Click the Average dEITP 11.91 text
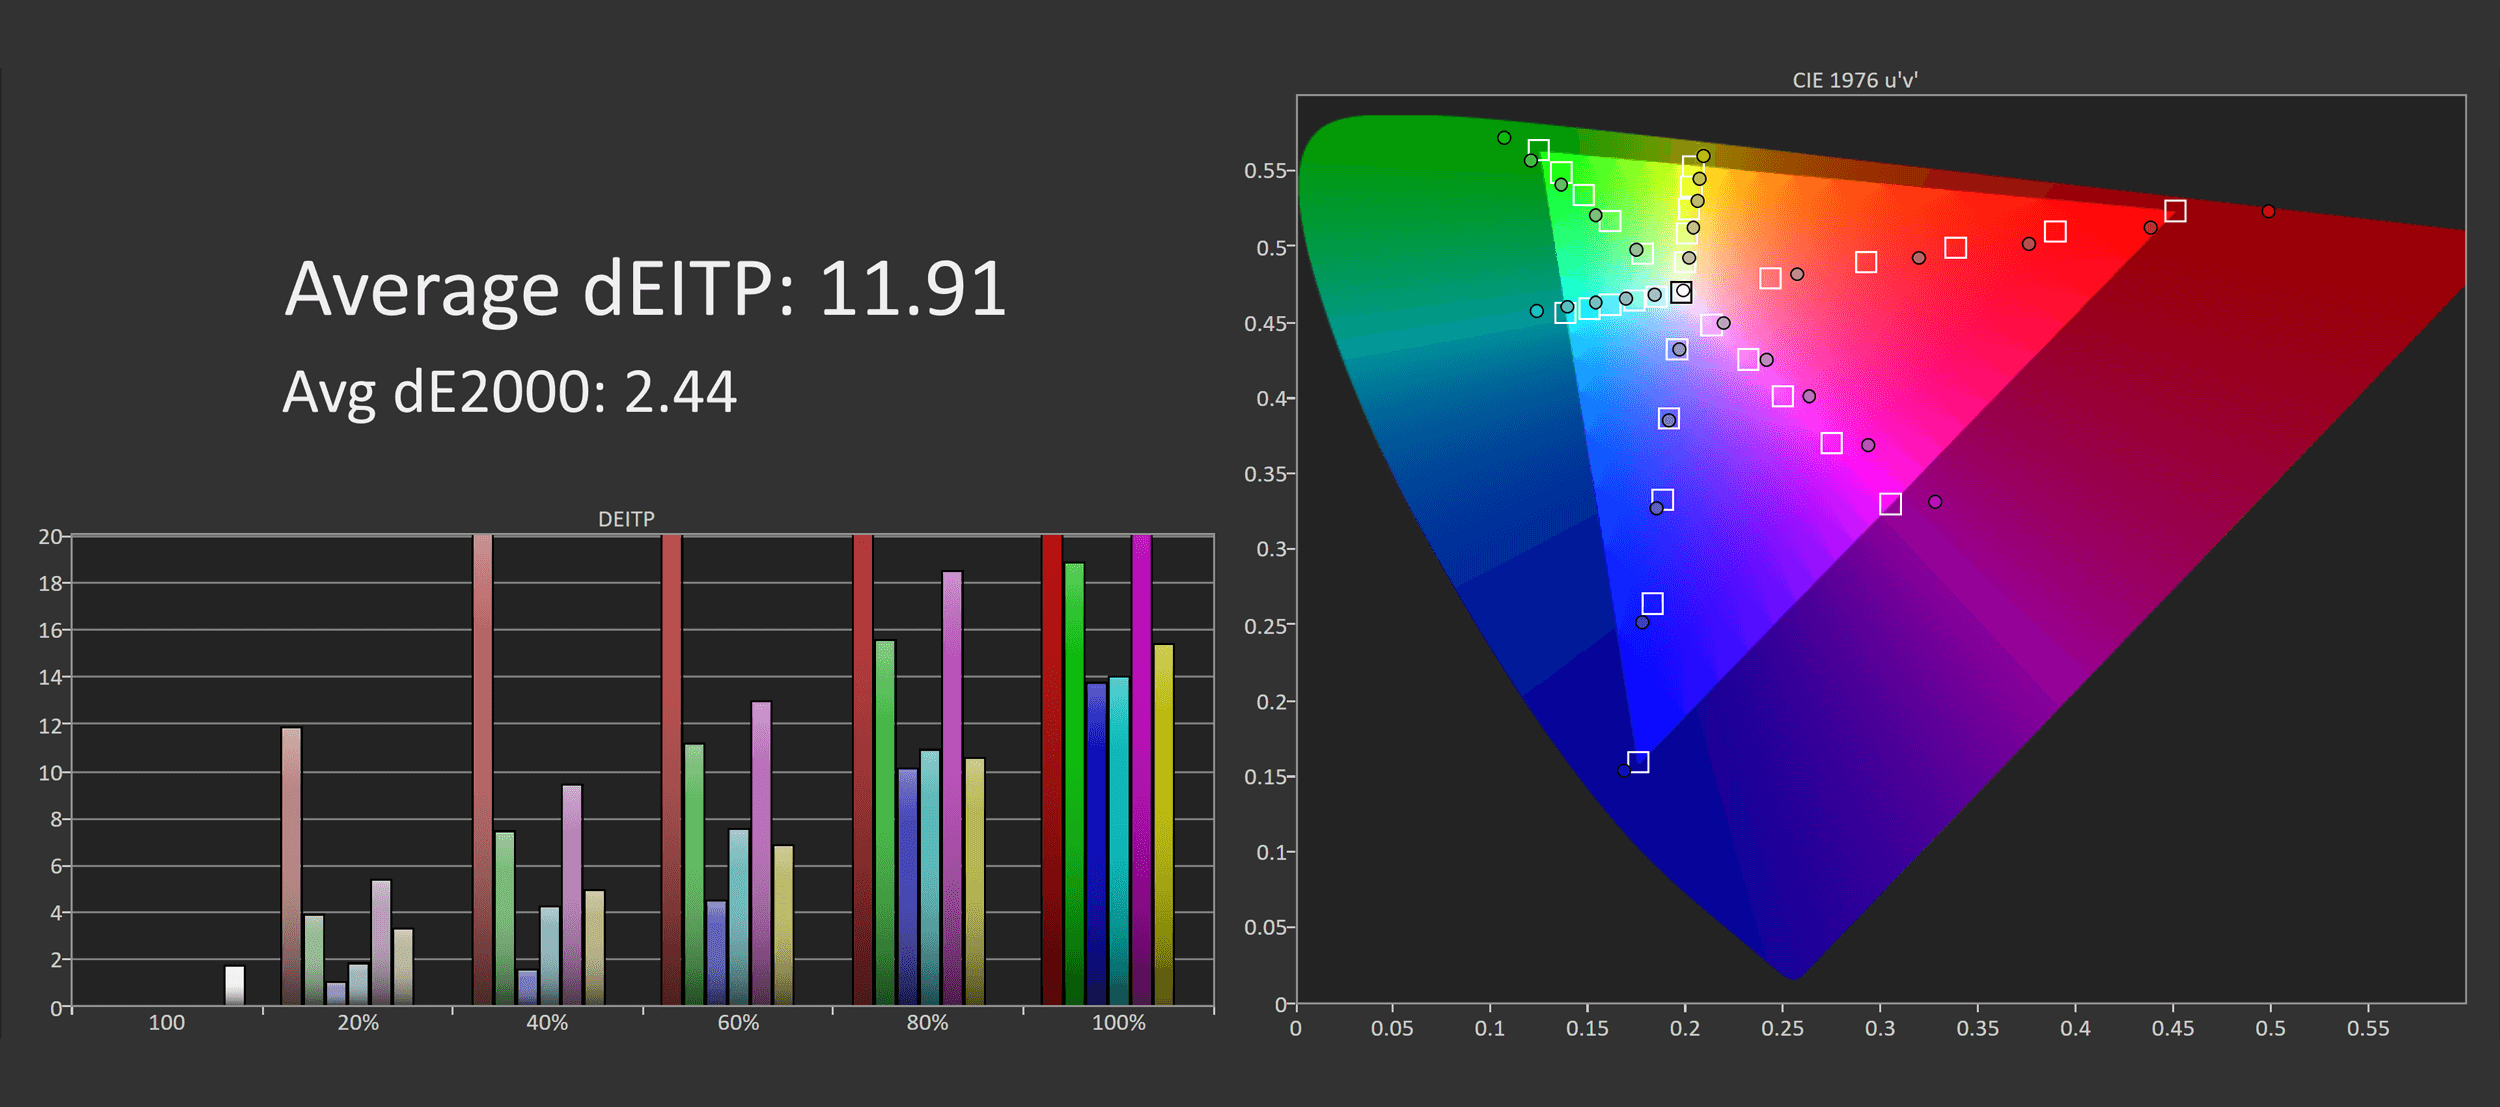 [645, 289]
